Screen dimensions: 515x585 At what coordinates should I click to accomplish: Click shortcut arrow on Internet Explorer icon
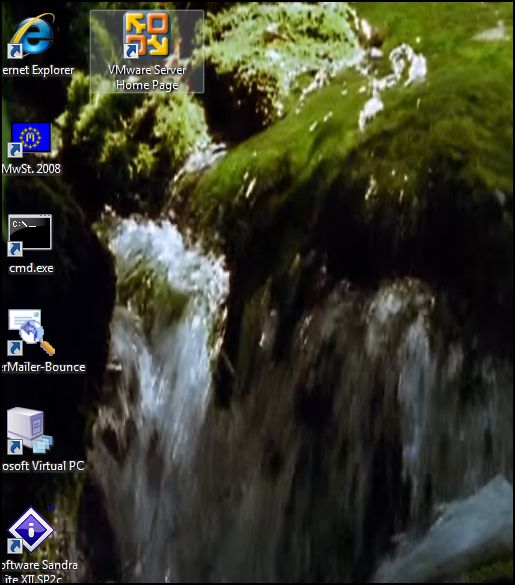pos(15,51)
